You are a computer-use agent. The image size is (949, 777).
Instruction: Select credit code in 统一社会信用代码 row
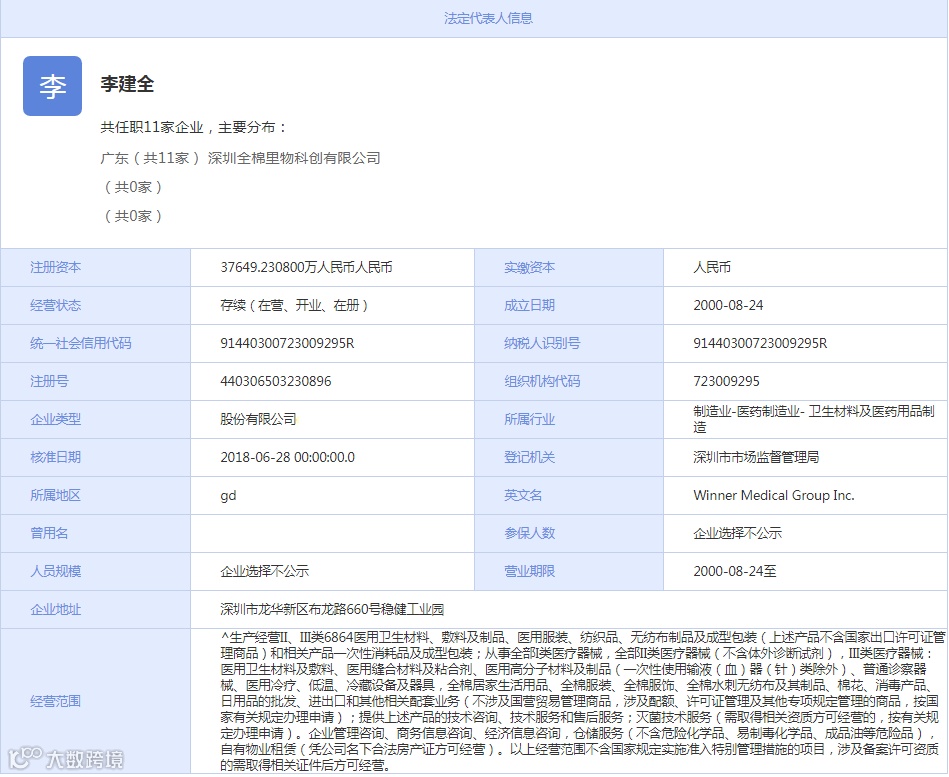[x=287, y=344]
